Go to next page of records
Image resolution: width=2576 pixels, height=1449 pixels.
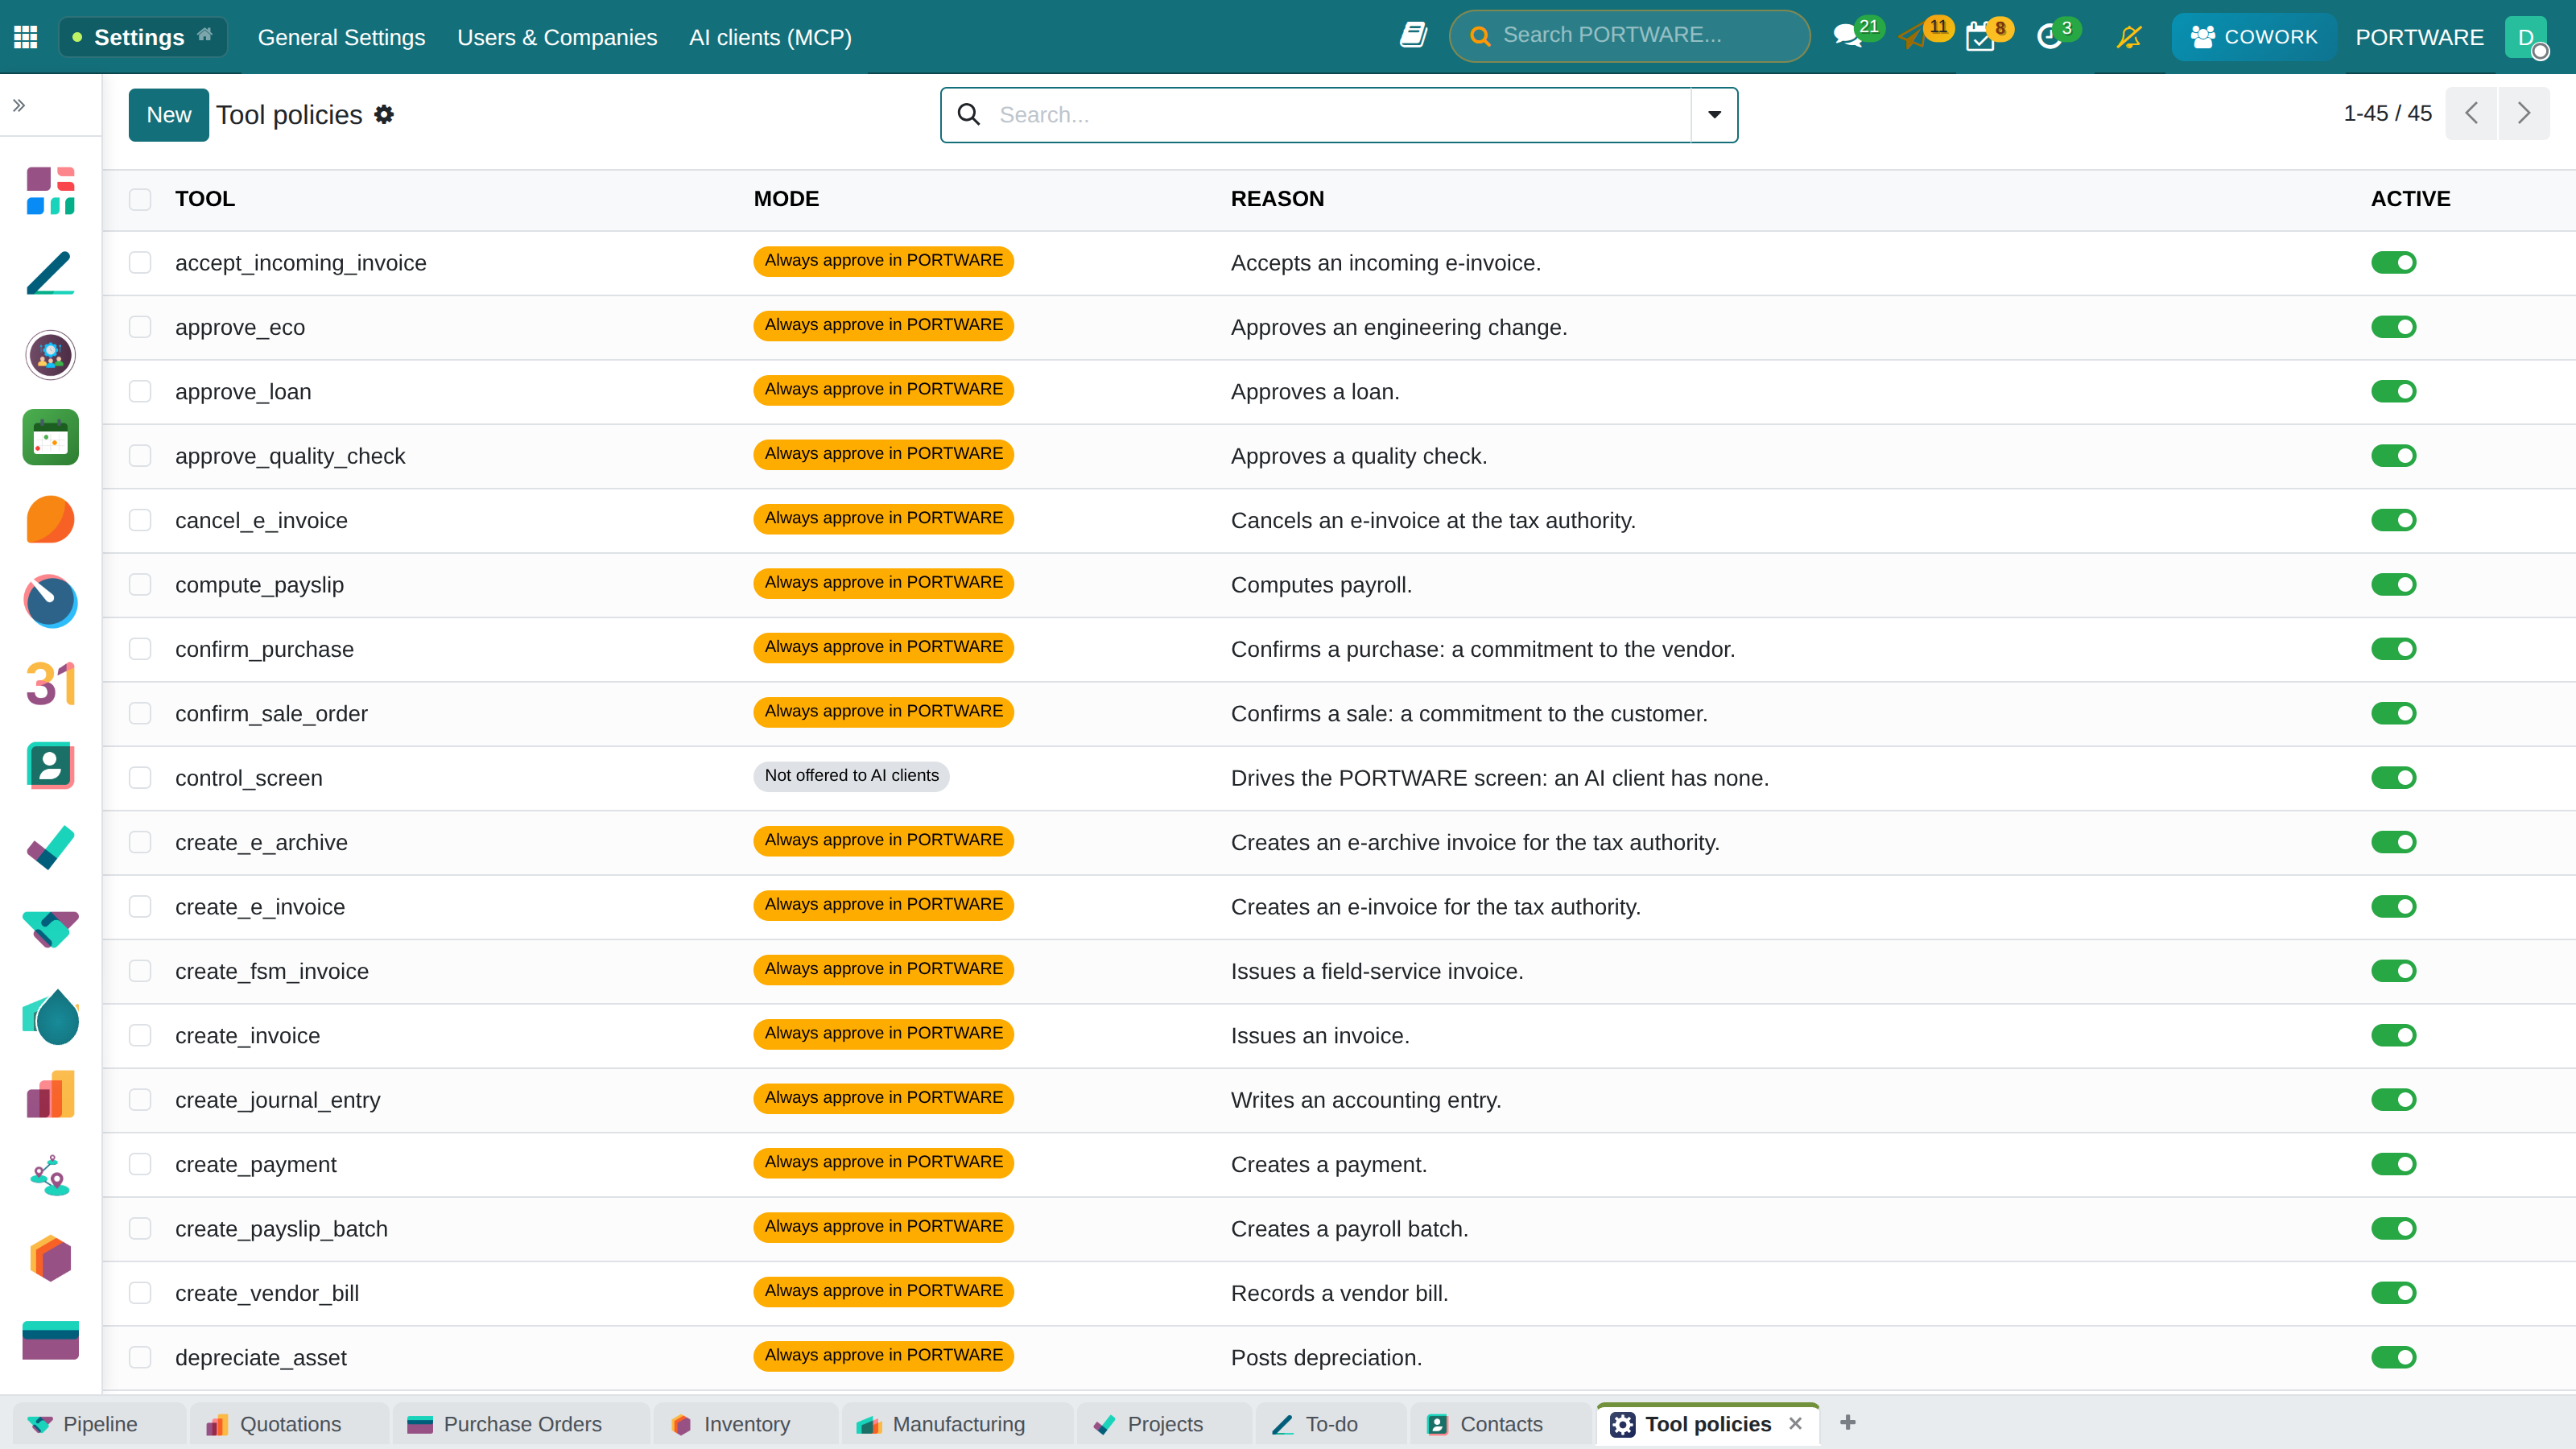click(x=2524, y=113)
